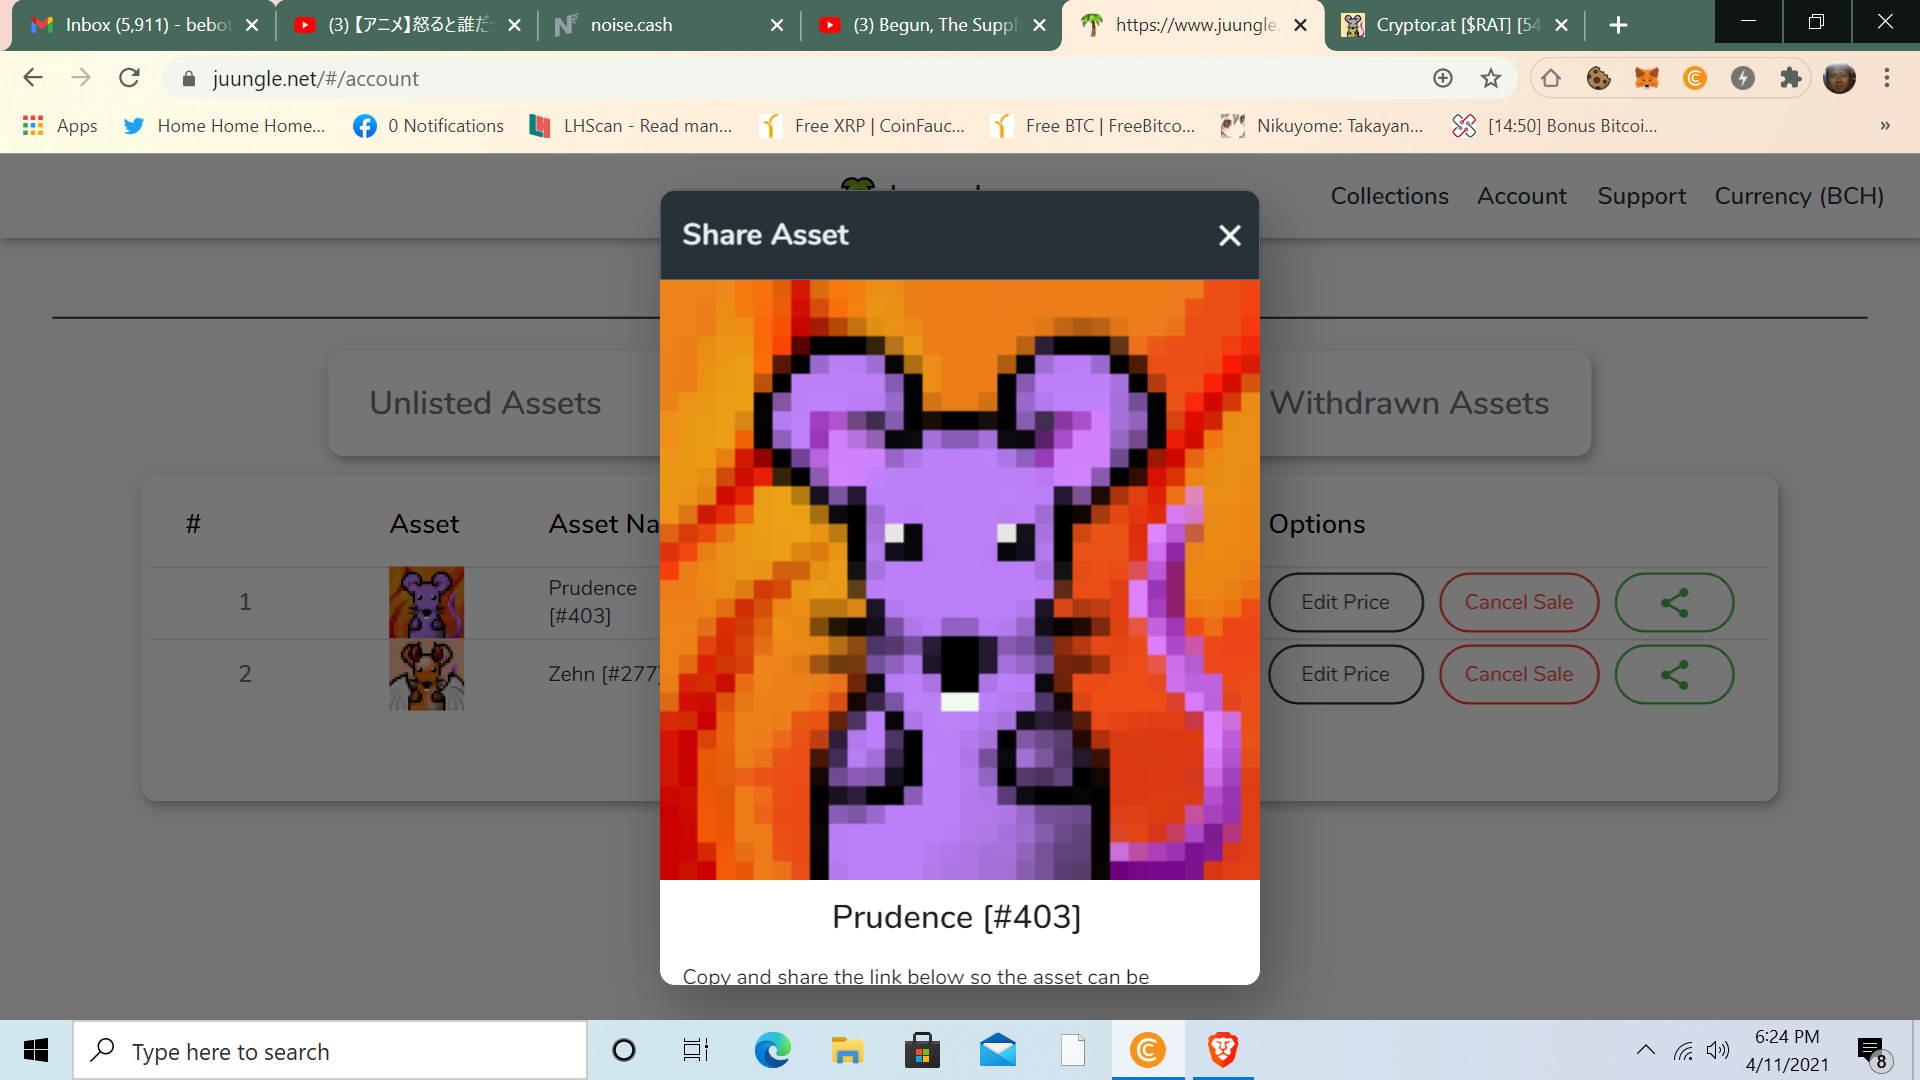Open the Brave browser taskbar icon
This screenshot has width=1920, height=1080.
(x=1223, y=1050)
